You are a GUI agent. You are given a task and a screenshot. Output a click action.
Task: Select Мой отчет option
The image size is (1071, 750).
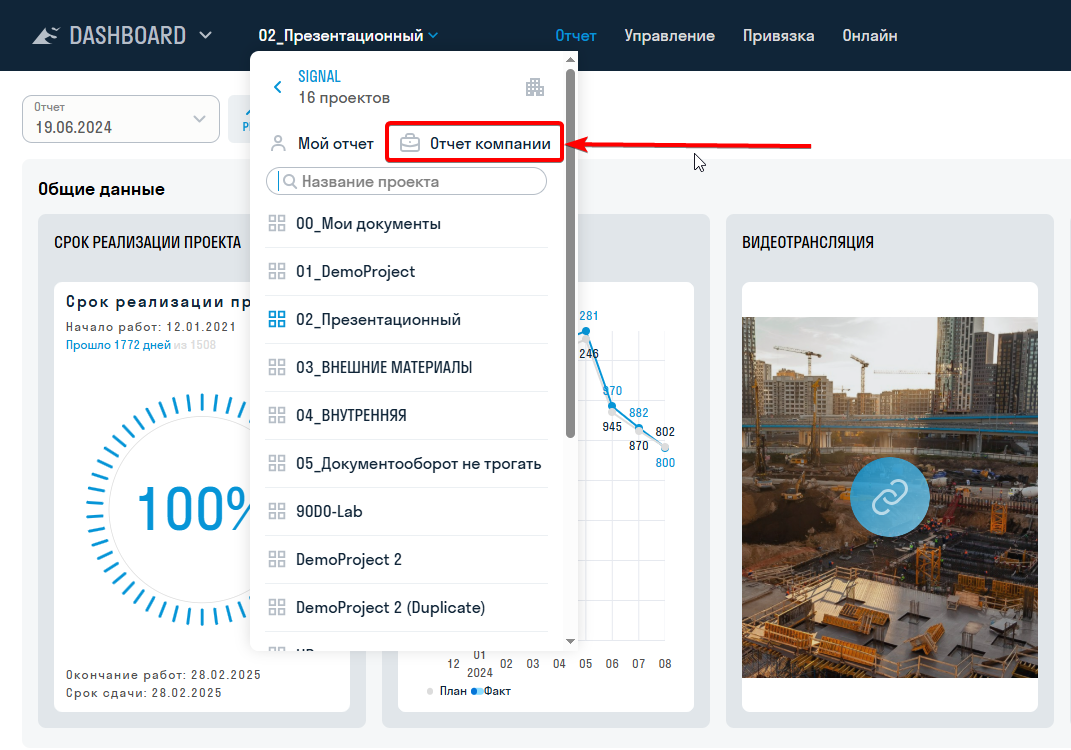pos(335,144)
